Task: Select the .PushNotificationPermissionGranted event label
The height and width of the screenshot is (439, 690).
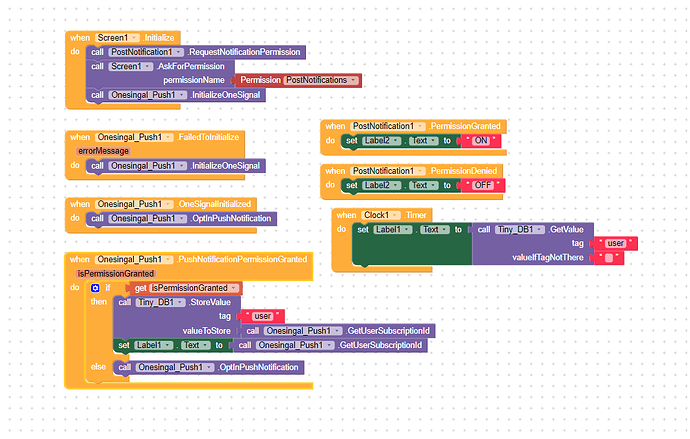Action: (x=242, y=260)
